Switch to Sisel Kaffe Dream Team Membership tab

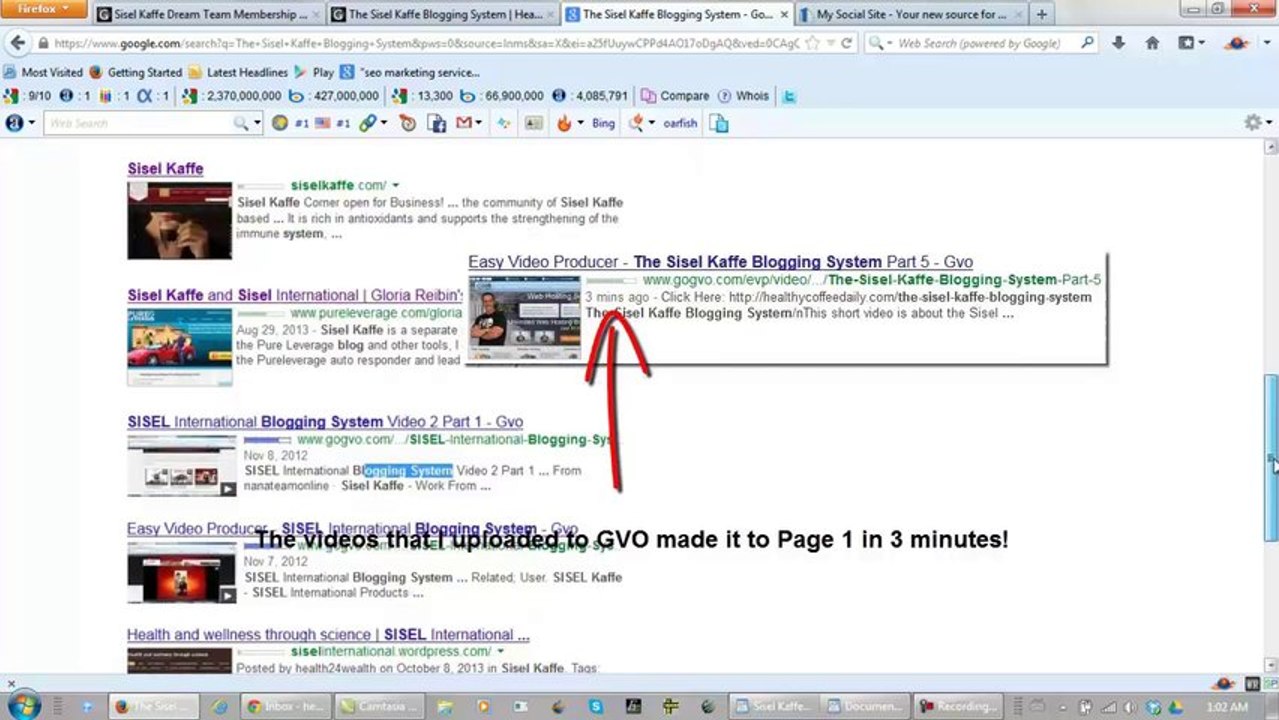[209, 15]
